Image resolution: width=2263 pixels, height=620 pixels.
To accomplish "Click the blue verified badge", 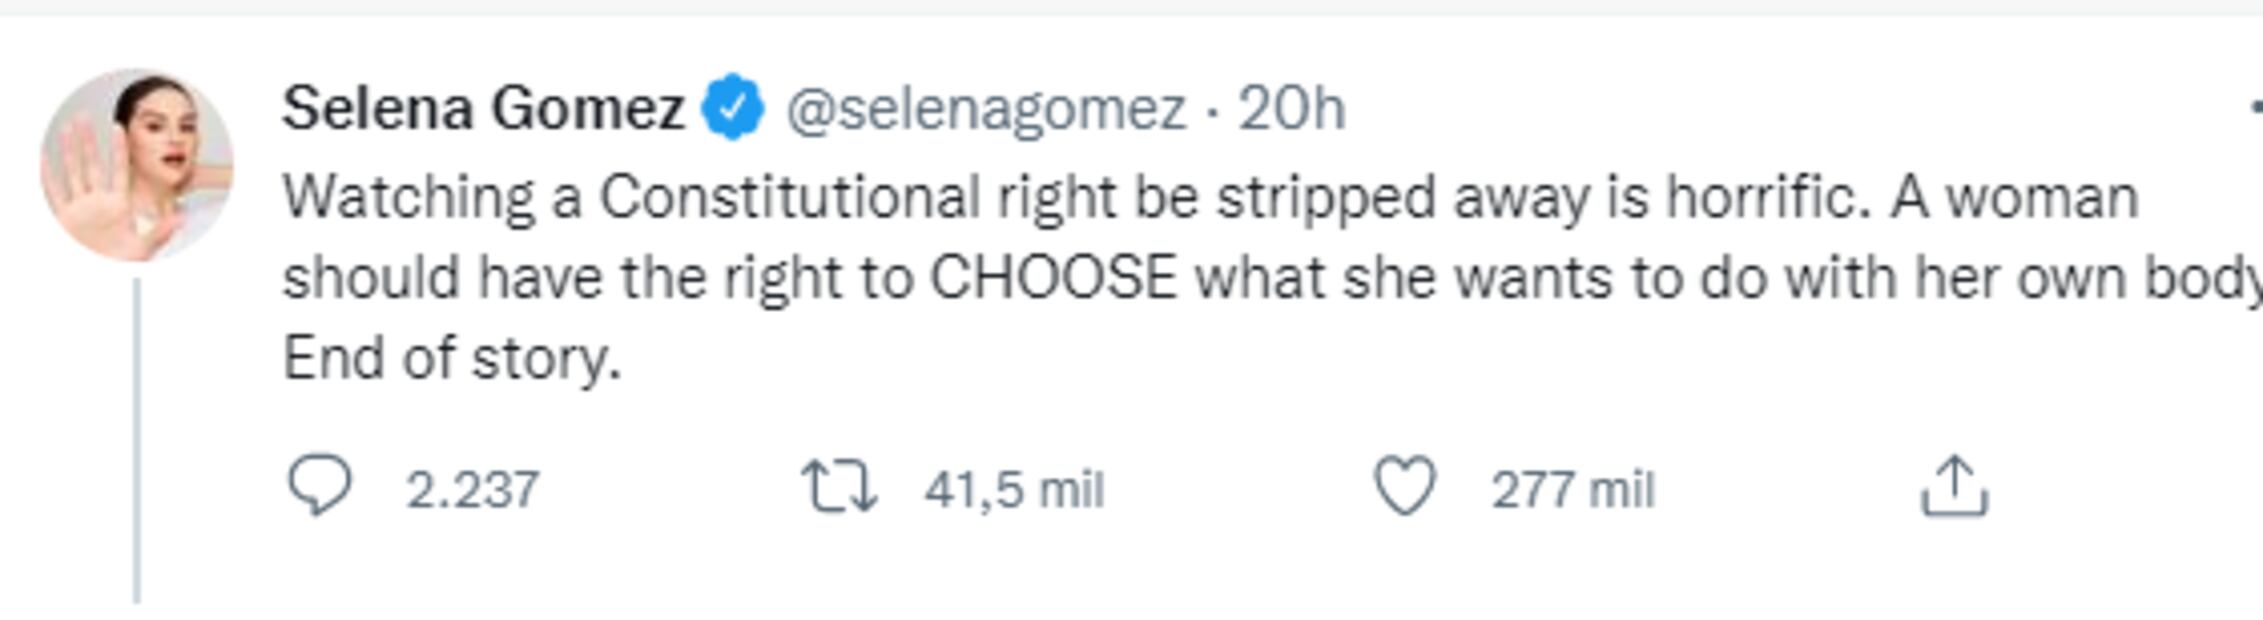I will (x=733, y=107).
